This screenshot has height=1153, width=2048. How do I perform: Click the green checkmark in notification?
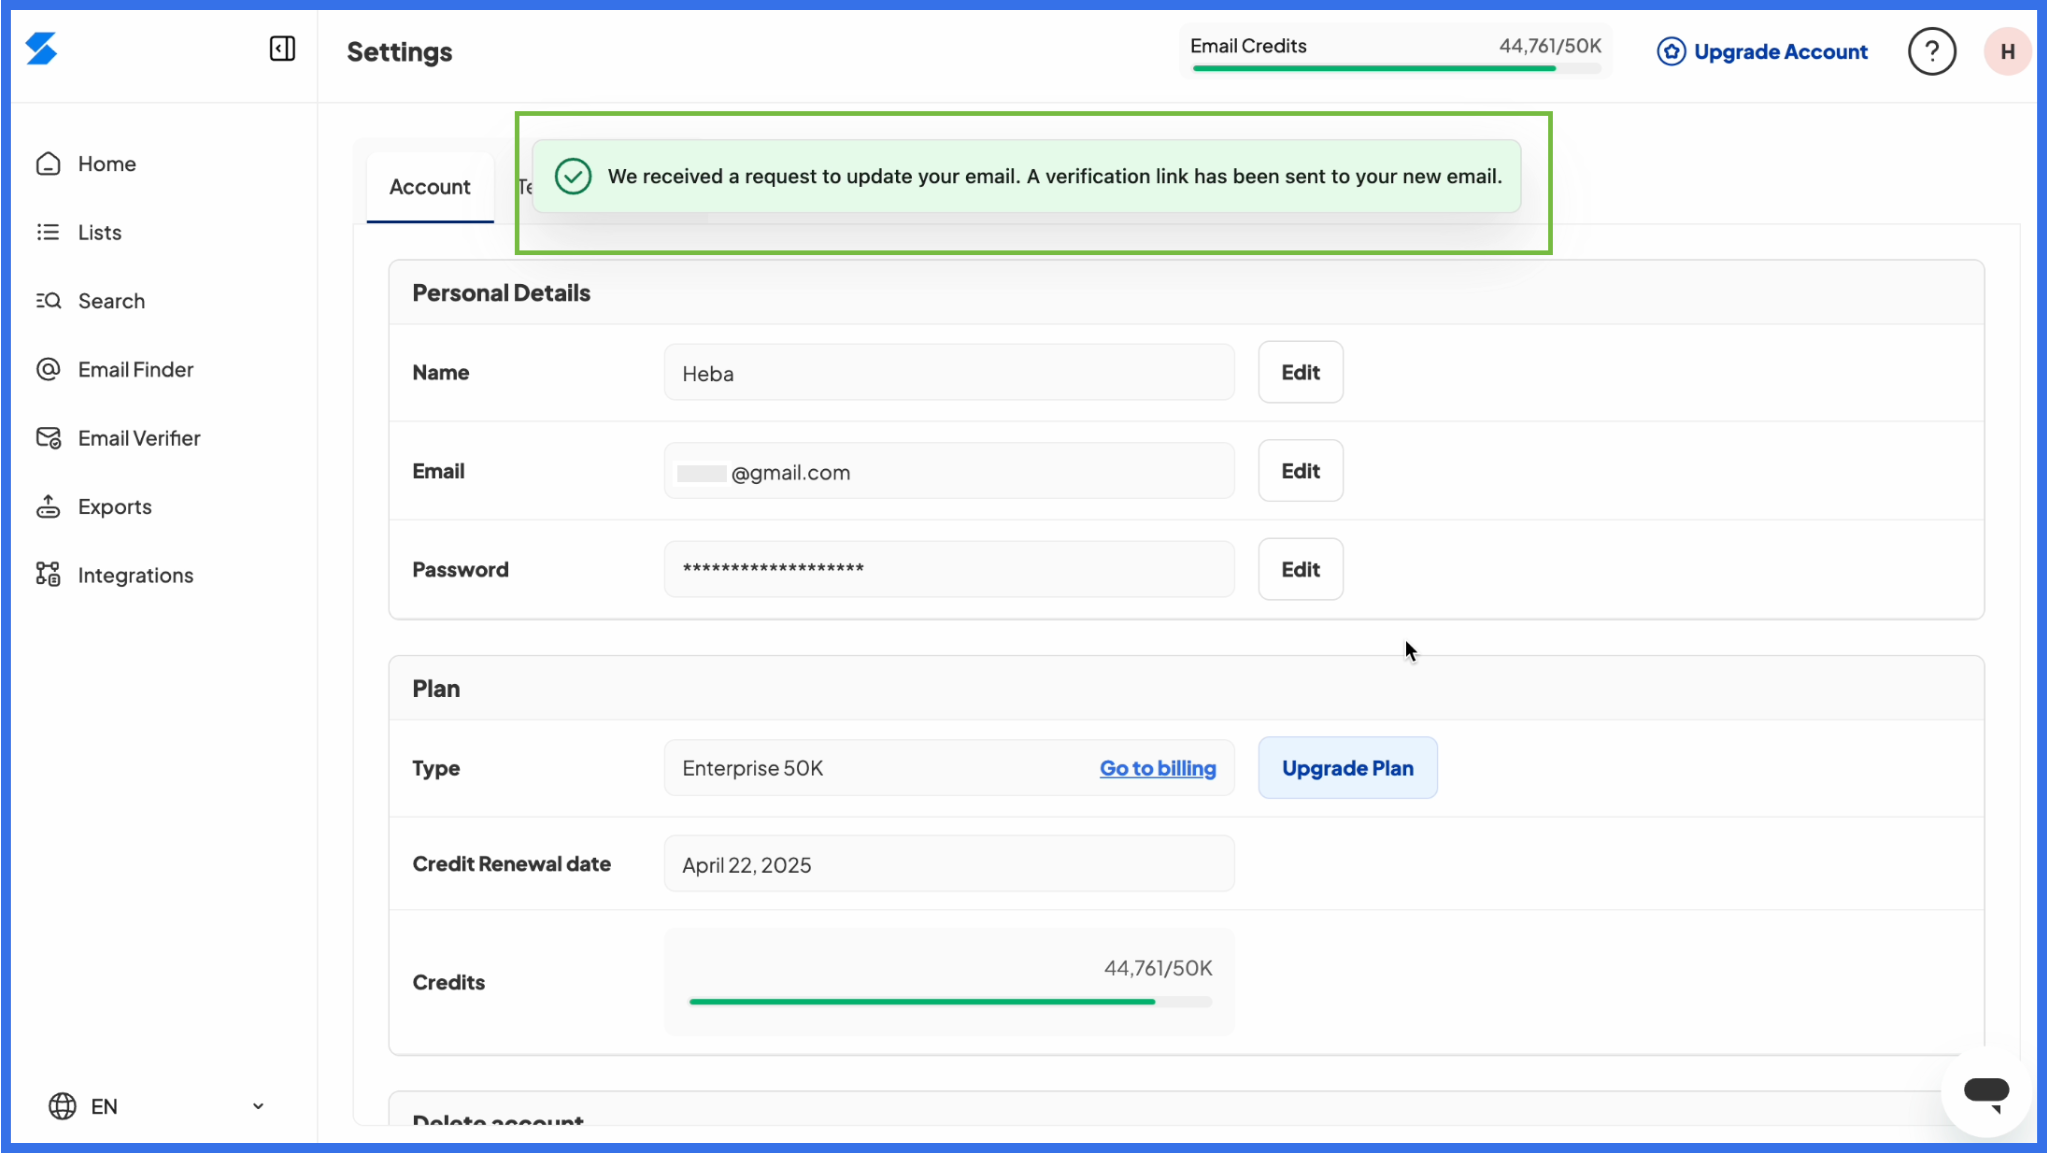573,177
